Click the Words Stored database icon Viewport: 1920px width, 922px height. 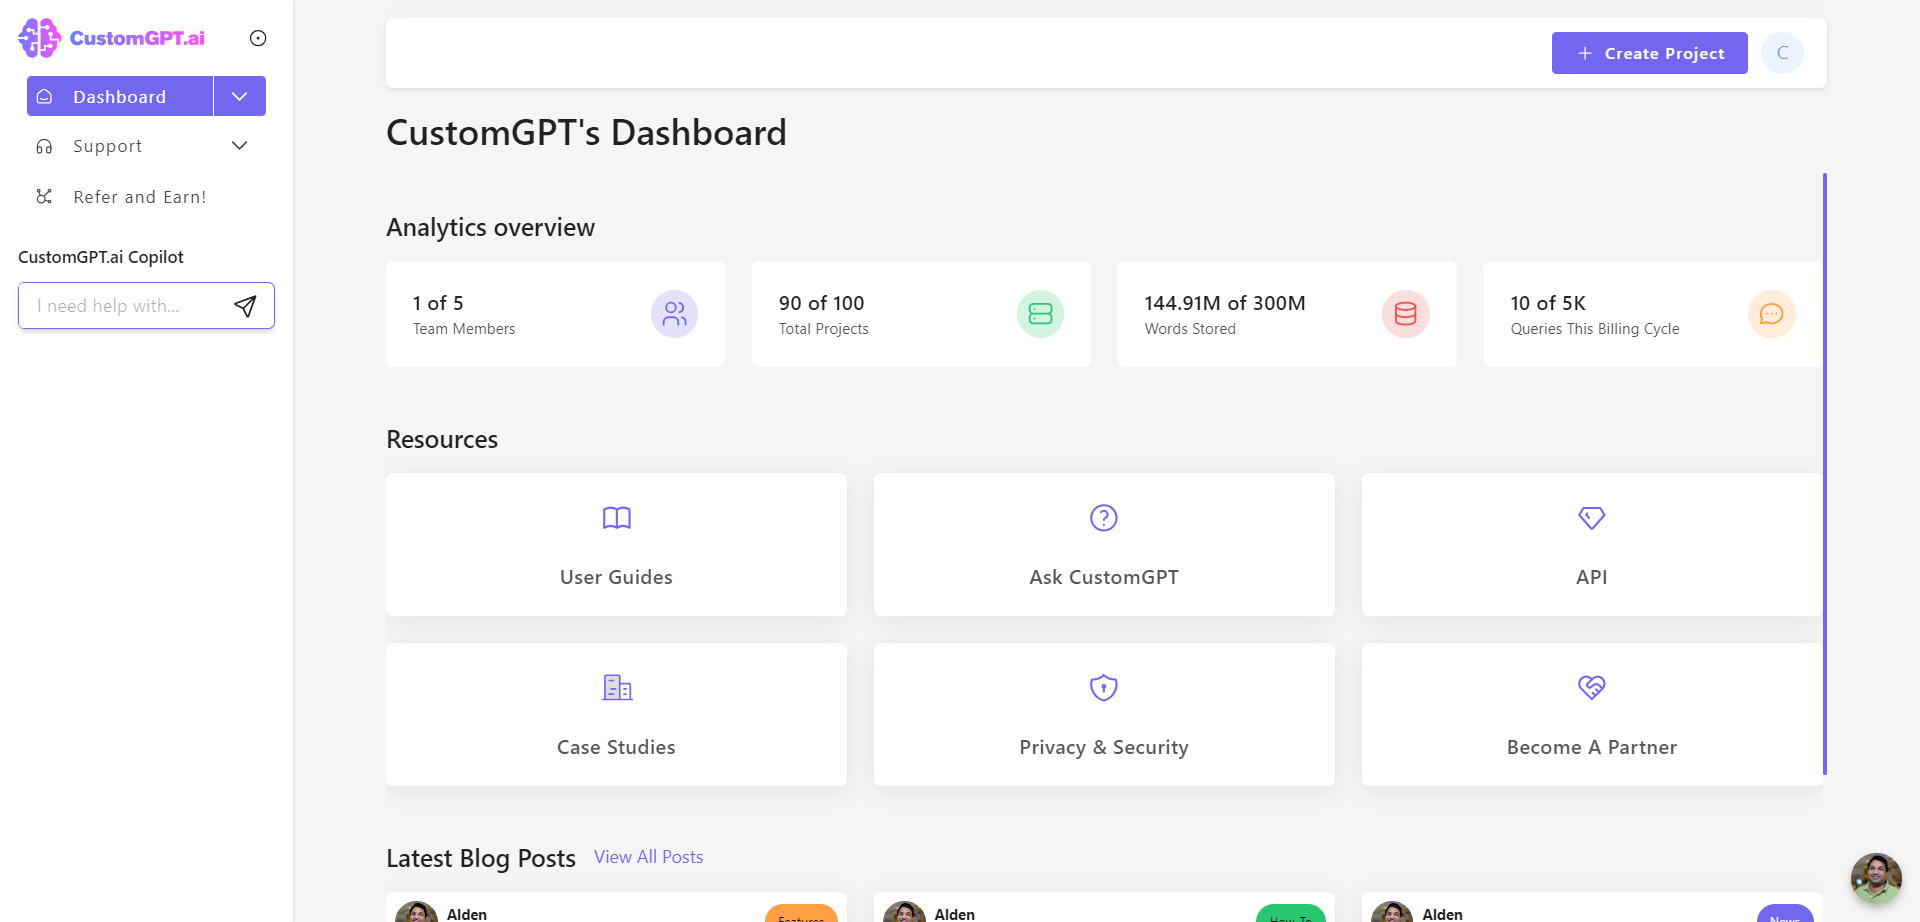coord(1406,314)
